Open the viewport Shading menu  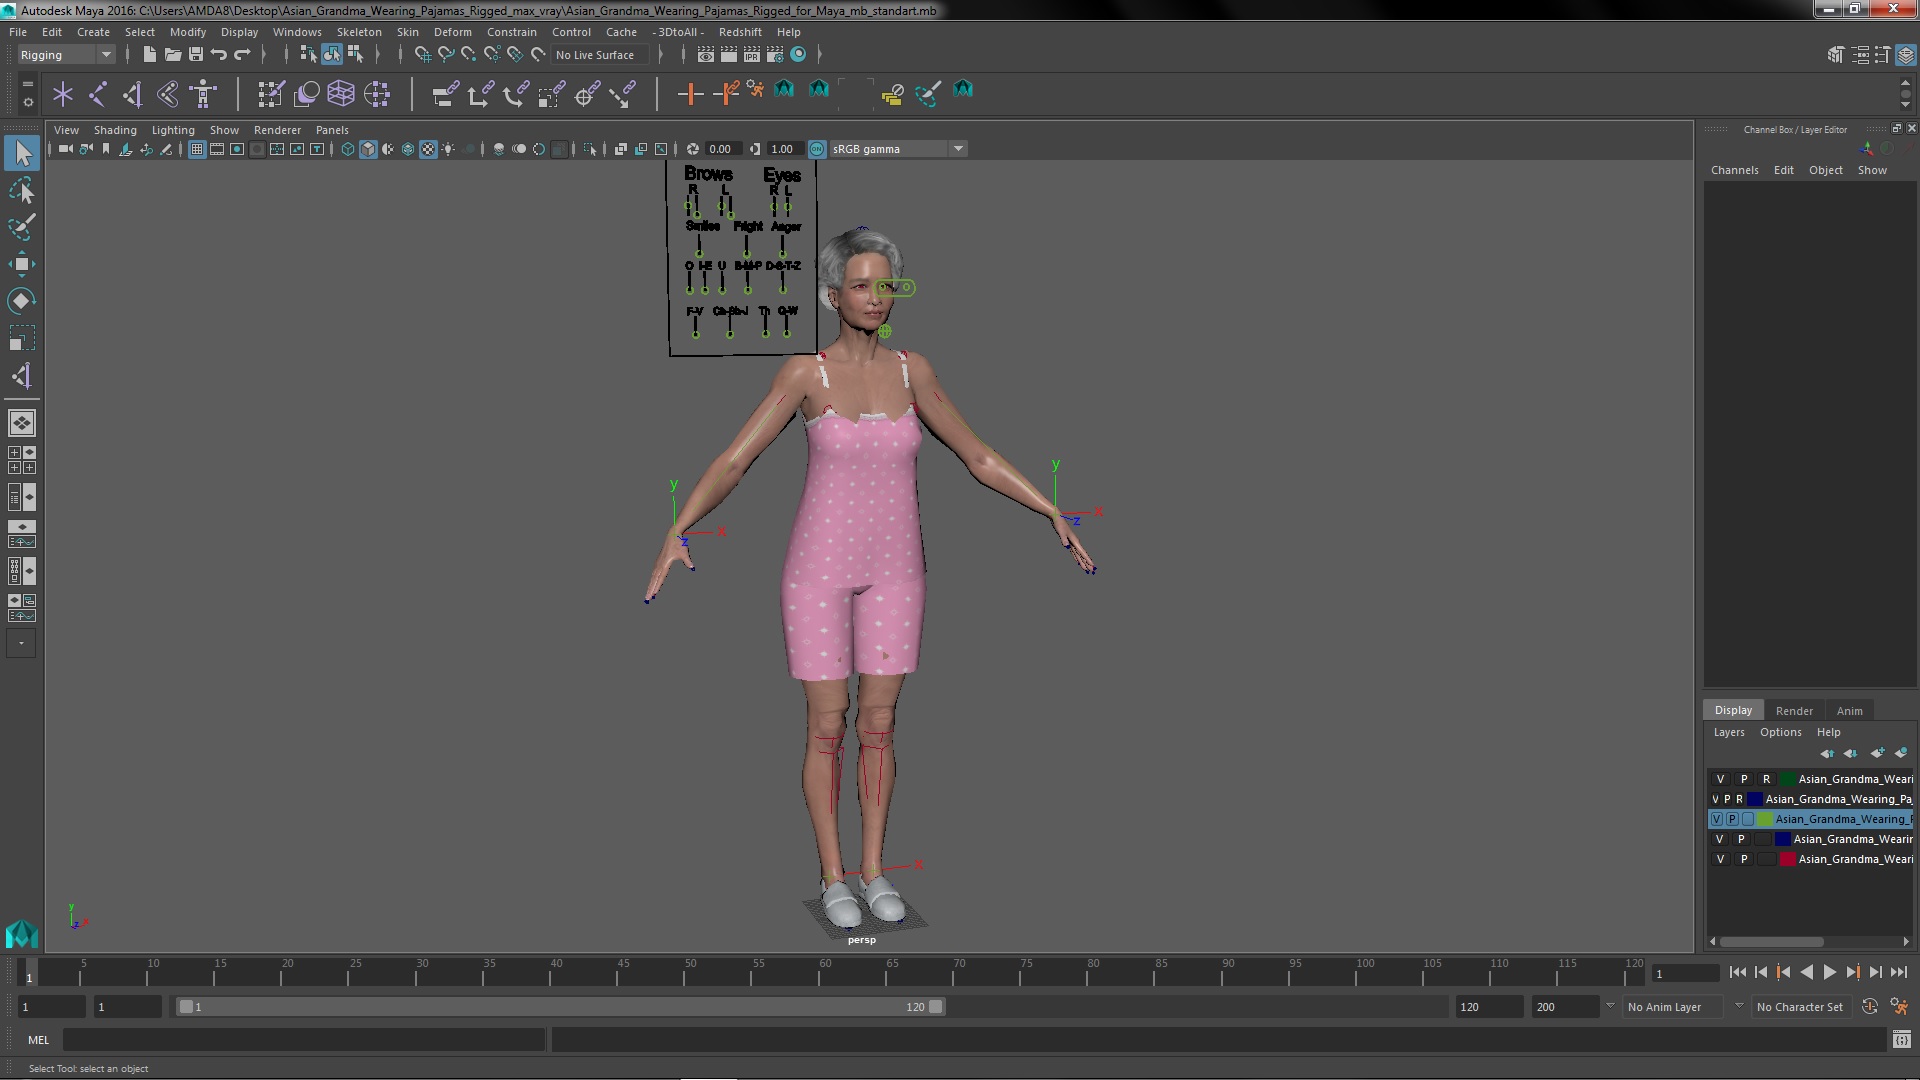(115, 130)
